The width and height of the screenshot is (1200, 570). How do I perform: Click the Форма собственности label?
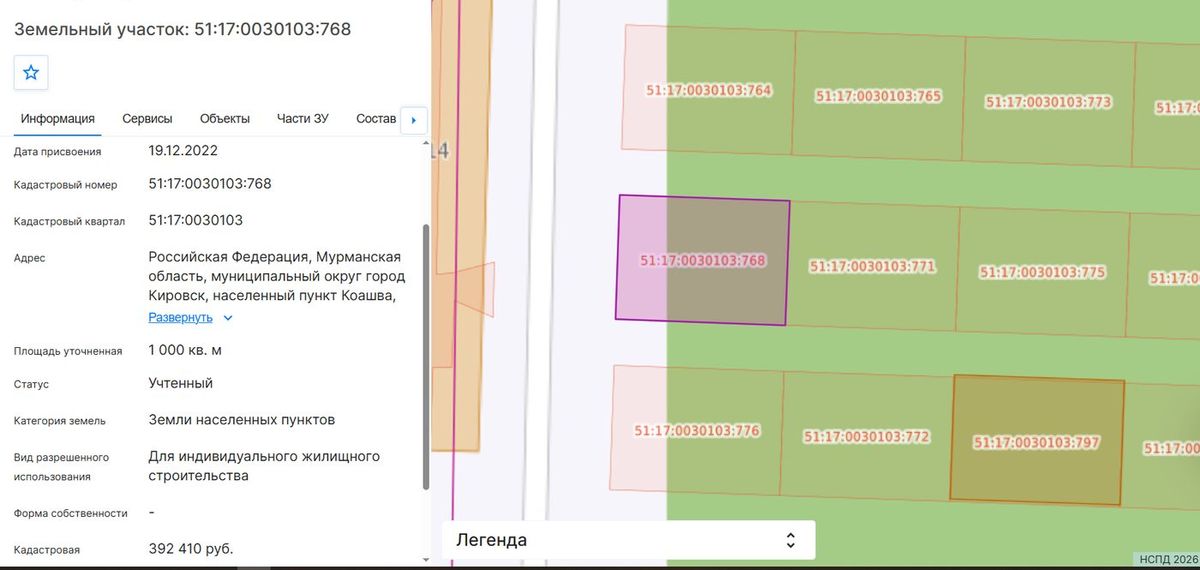click(x=71, y=513)
